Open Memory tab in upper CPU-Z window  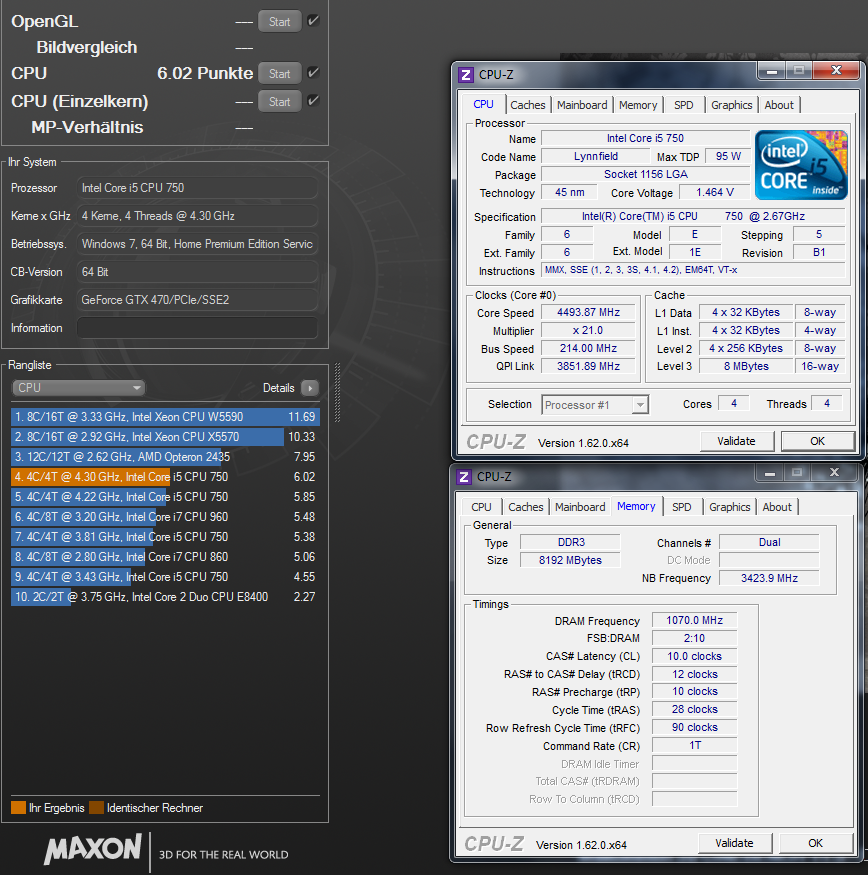coord(638,105)
